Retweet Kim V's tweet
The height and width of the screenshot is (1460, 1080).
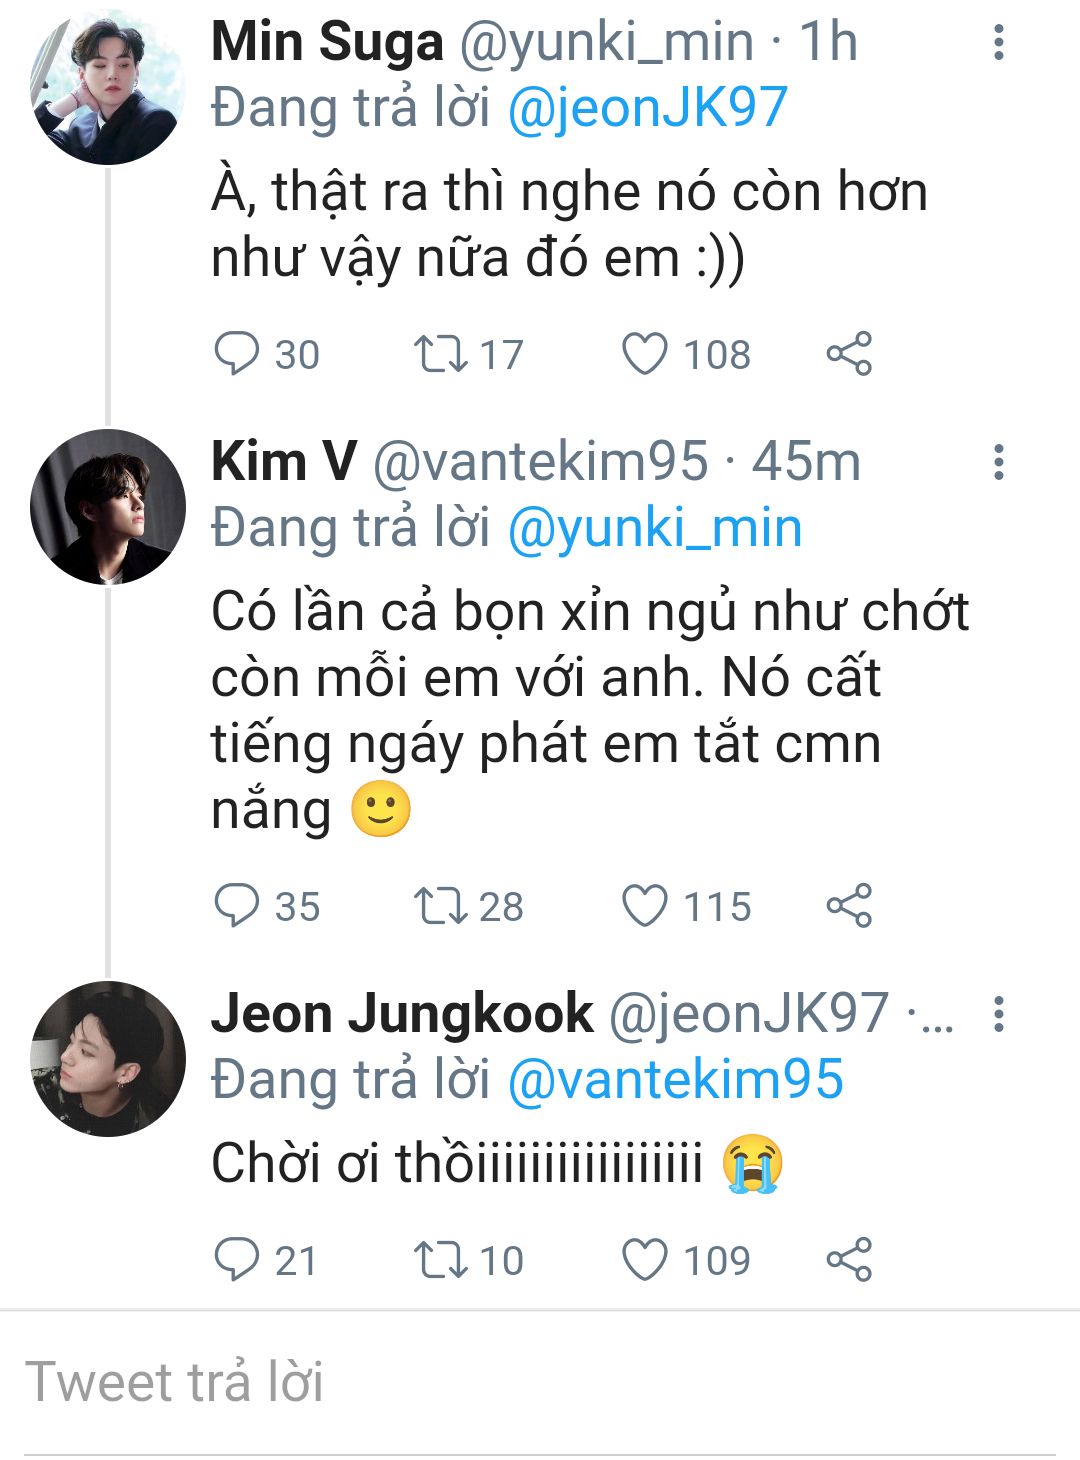[x=441, y=906]
